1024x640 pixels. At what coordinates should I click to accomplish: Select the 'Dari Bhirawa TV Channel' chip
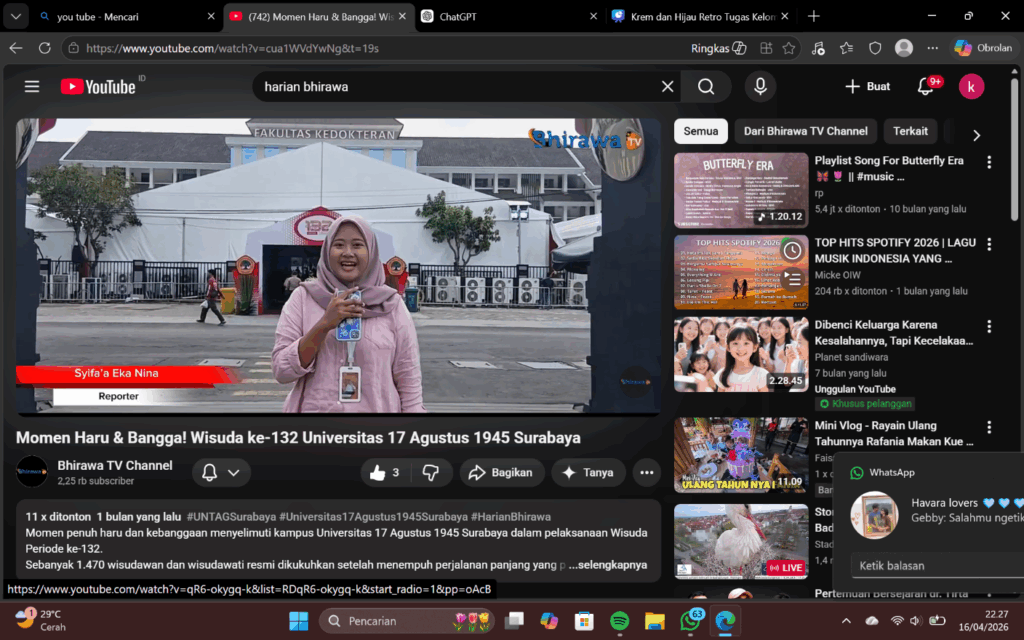[x=805, y=131]
